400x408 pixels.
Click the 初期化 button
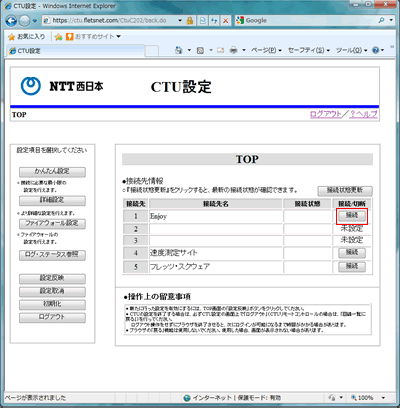click(52, 305)
